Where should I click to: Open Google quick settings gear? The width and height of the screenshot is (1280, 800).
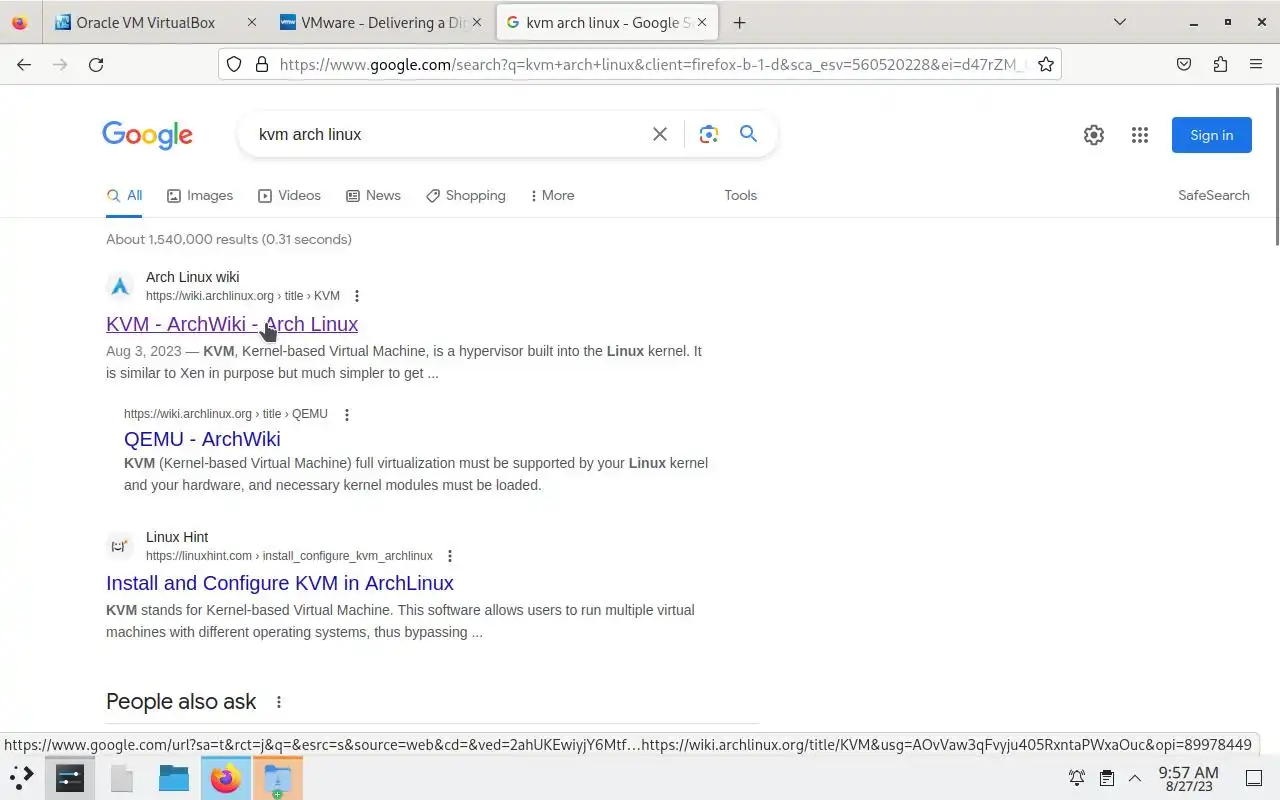pyautogui.click(x=1094, y=135)
